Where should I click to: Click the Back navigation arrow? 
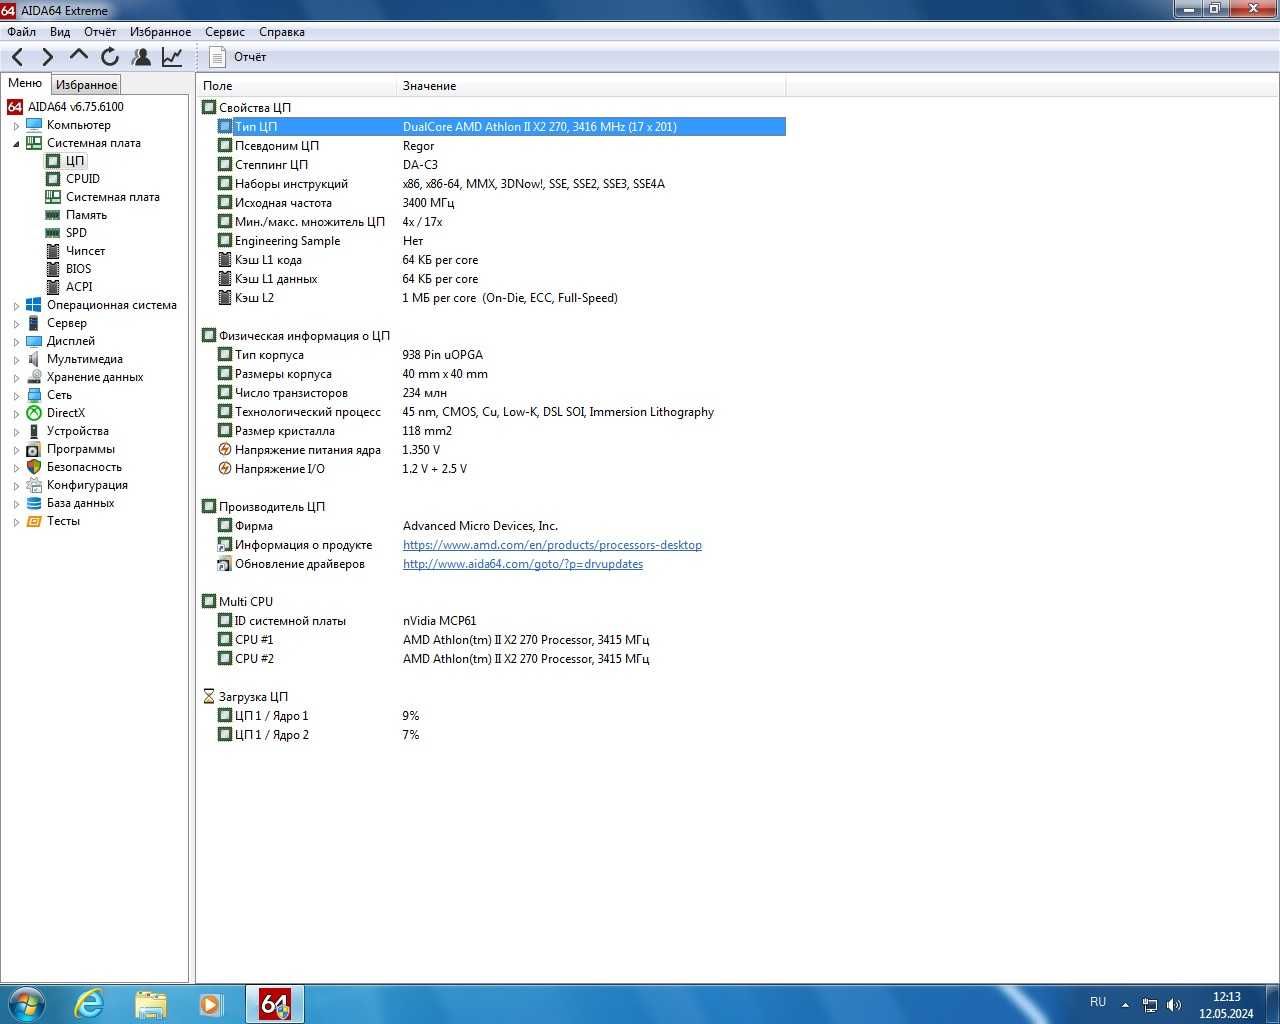[x=17, y=57]
